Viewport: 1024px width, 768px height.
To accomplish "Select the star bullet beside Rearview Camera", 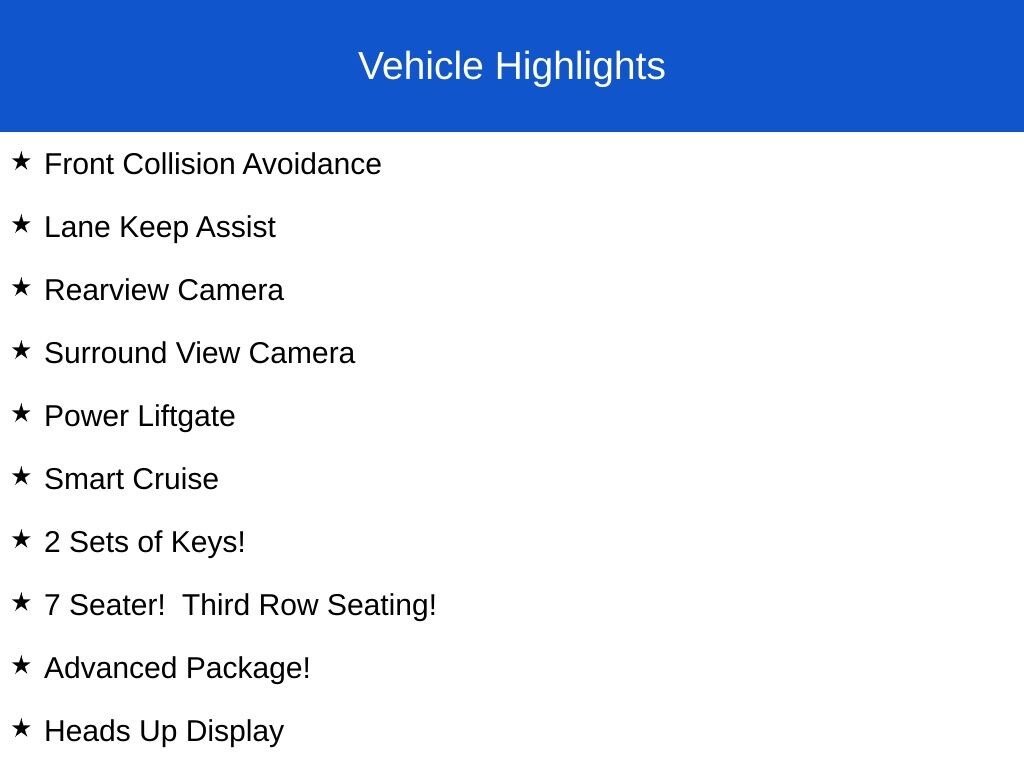I will (x=21, y=287).
